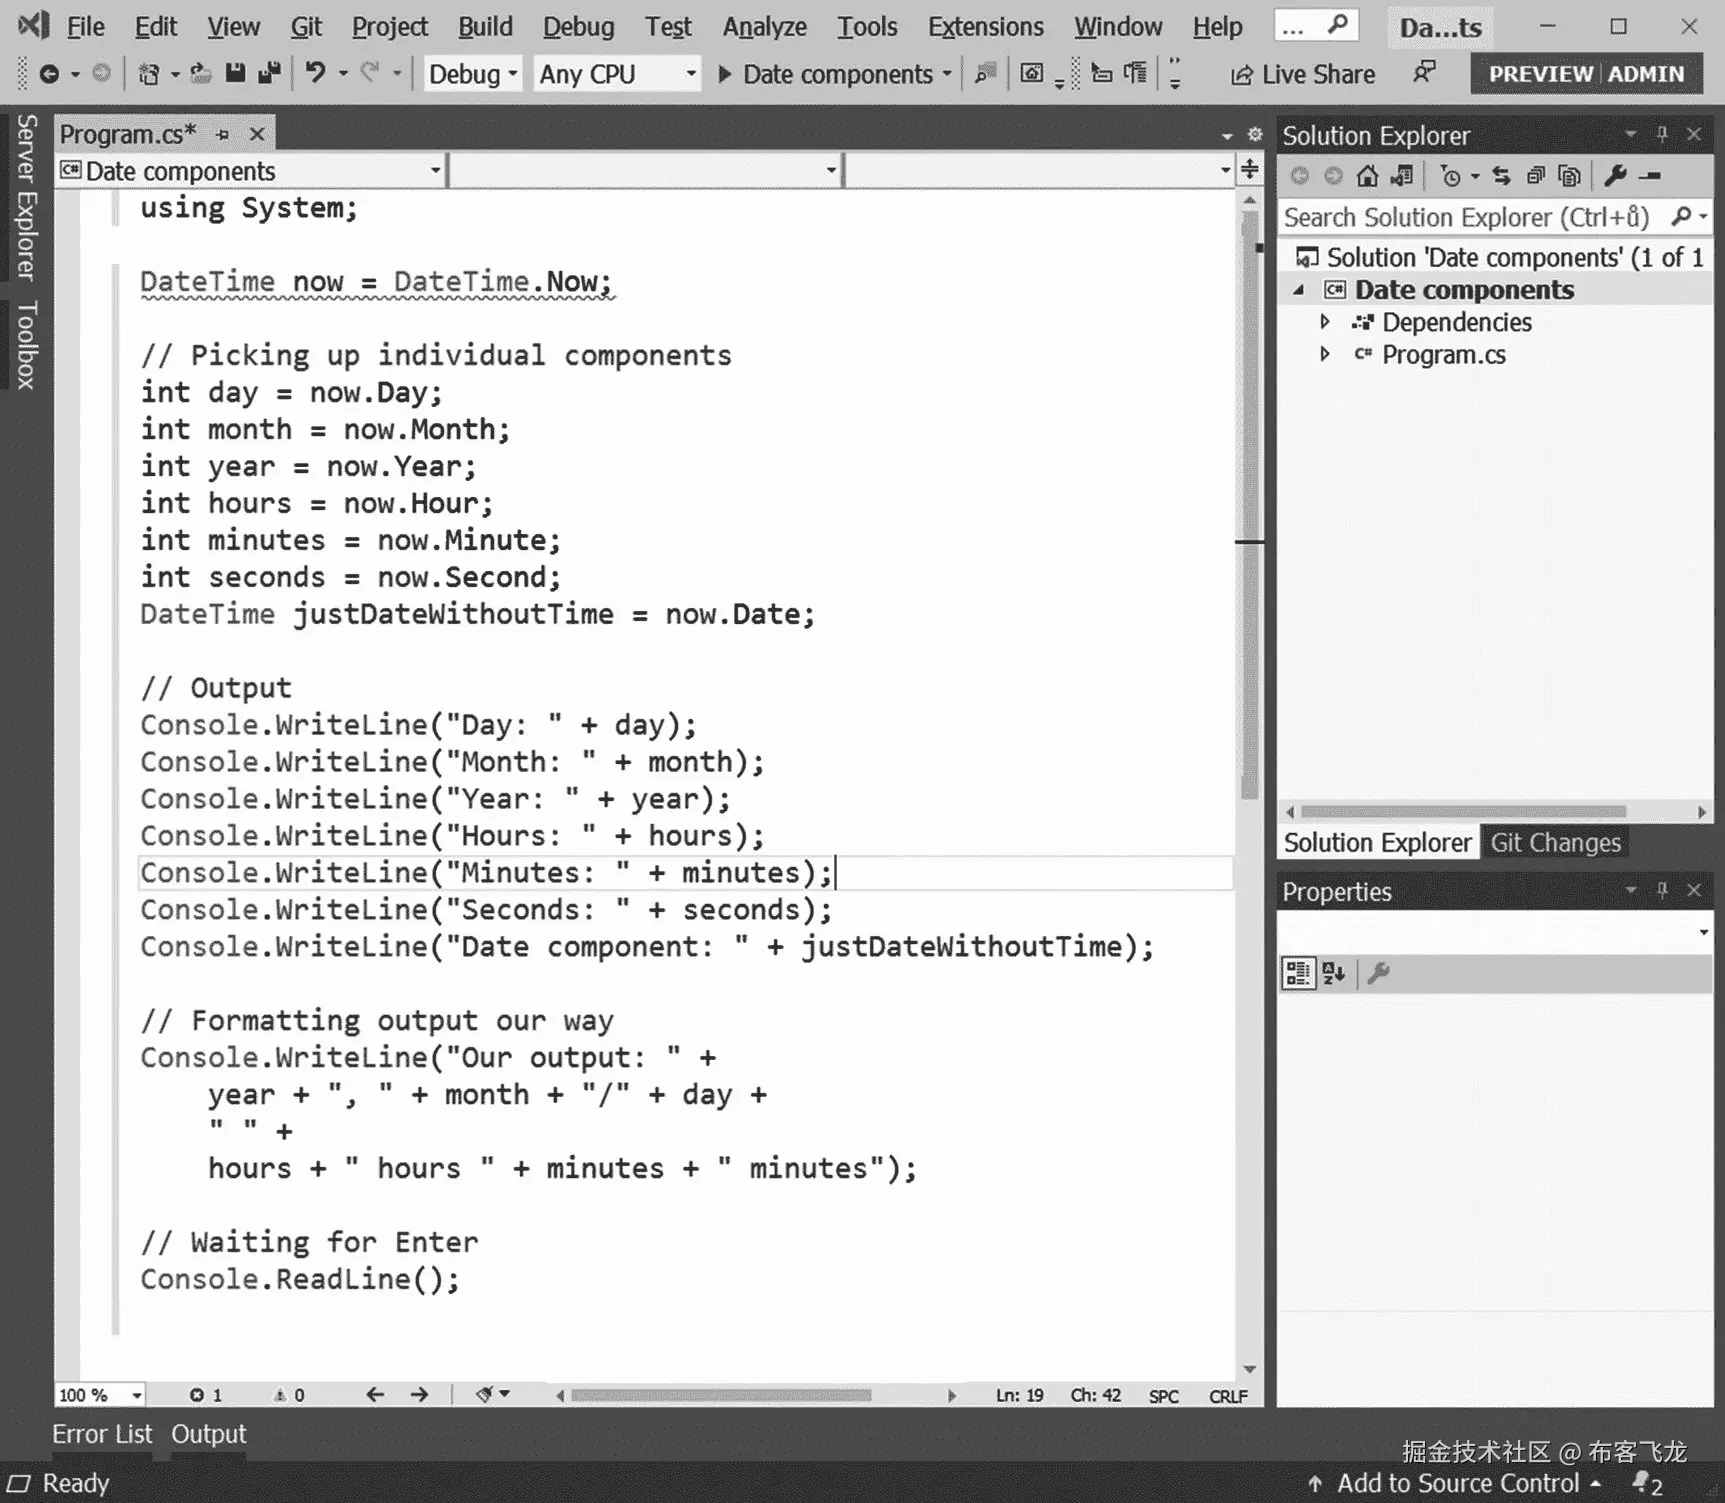1725x1503 pixels.
Task: Click the editor horizontal scrollbar thumb
Action: tap(720, 1395)
